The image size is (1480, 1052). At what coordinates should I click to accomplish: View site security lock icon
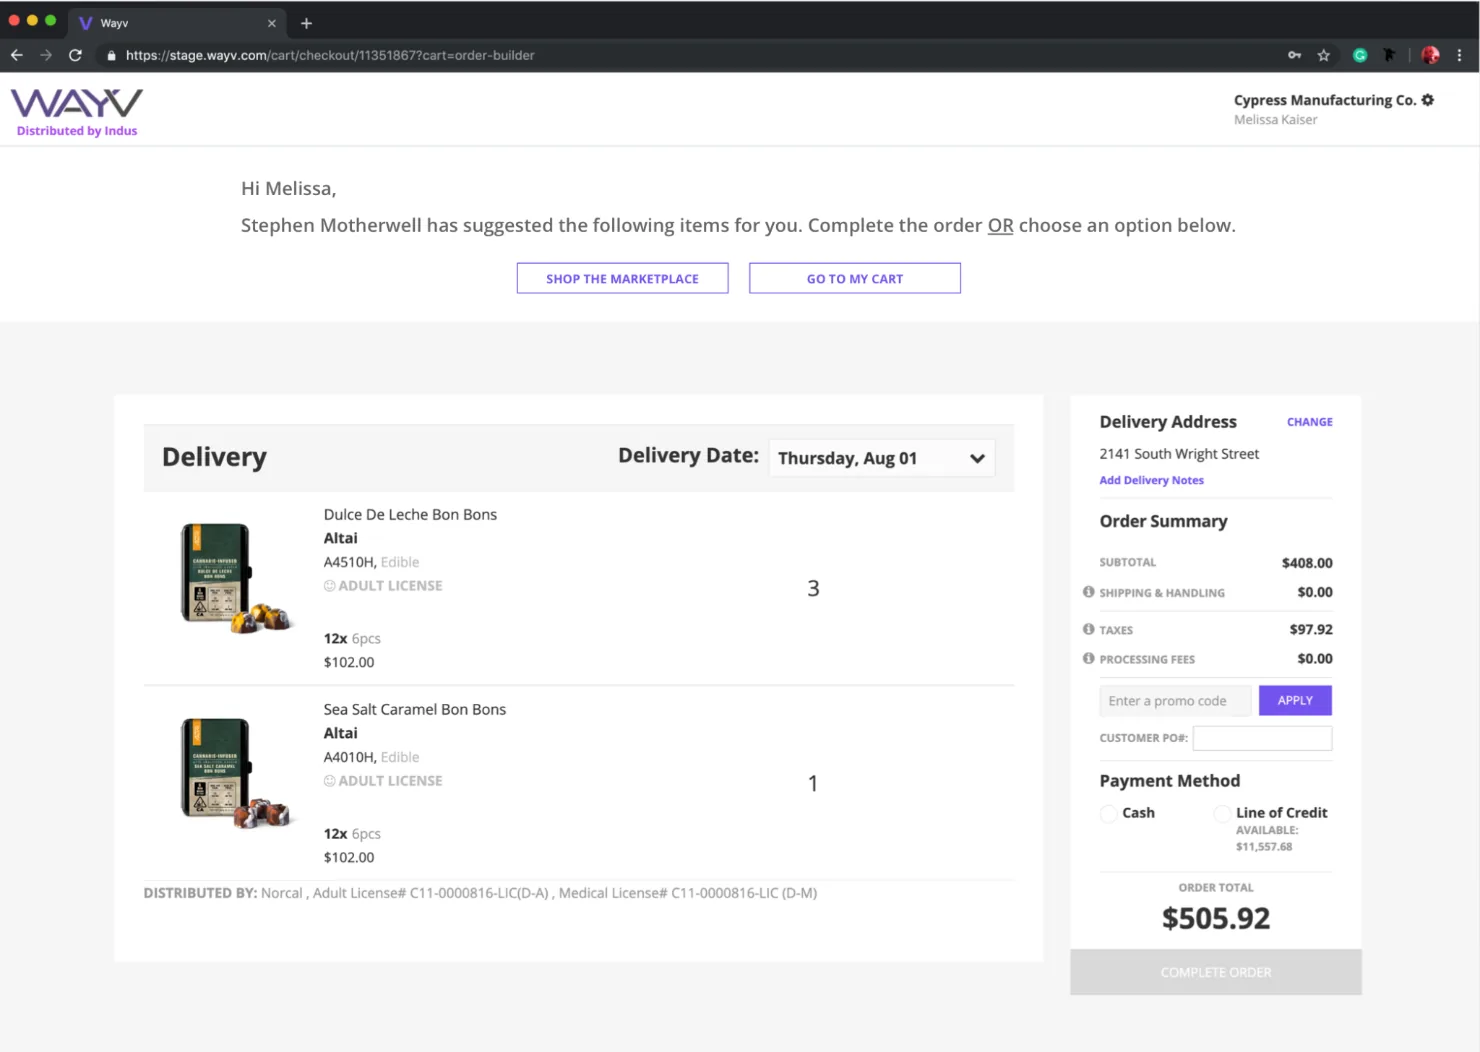[x=111, y=56]
